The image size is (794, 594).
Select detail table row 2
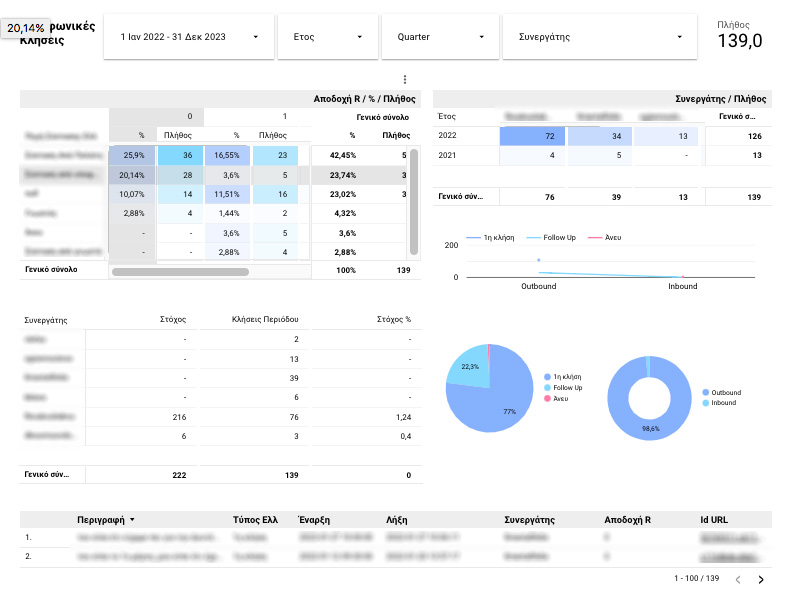[395, 557]
